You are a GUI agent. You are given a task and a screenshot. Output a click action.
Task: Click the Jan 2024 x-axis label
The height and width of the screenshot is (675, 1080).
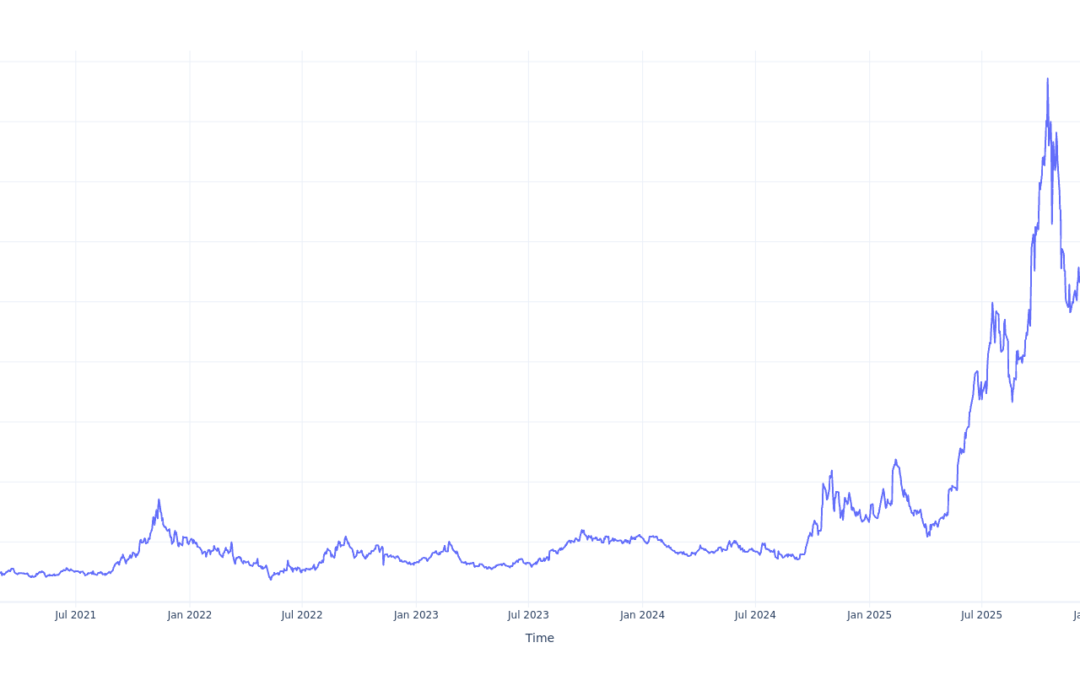[x=642, y=615]
